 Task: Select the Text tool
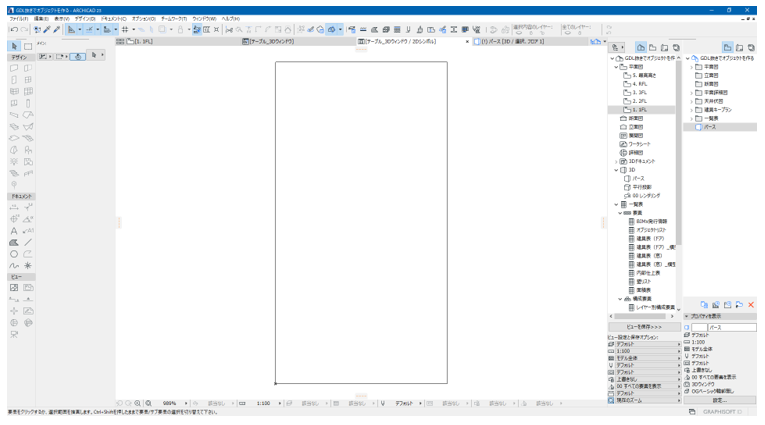pos(14,231)
